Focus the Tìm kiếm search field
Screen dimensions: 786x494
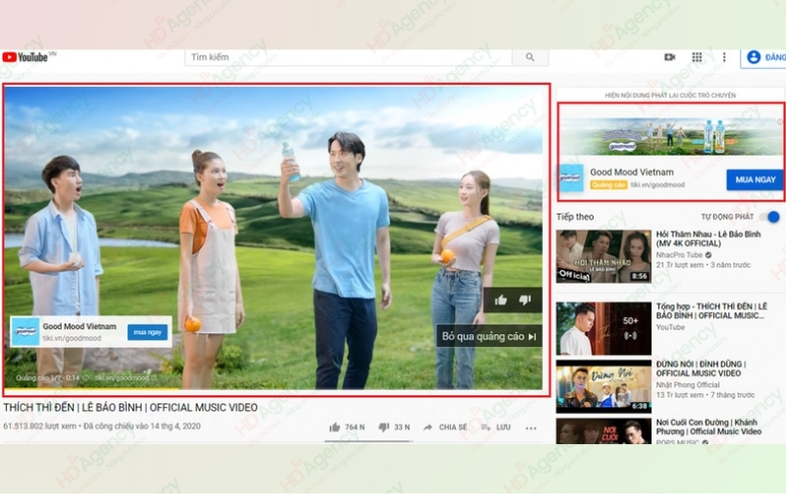click(348, 57)
